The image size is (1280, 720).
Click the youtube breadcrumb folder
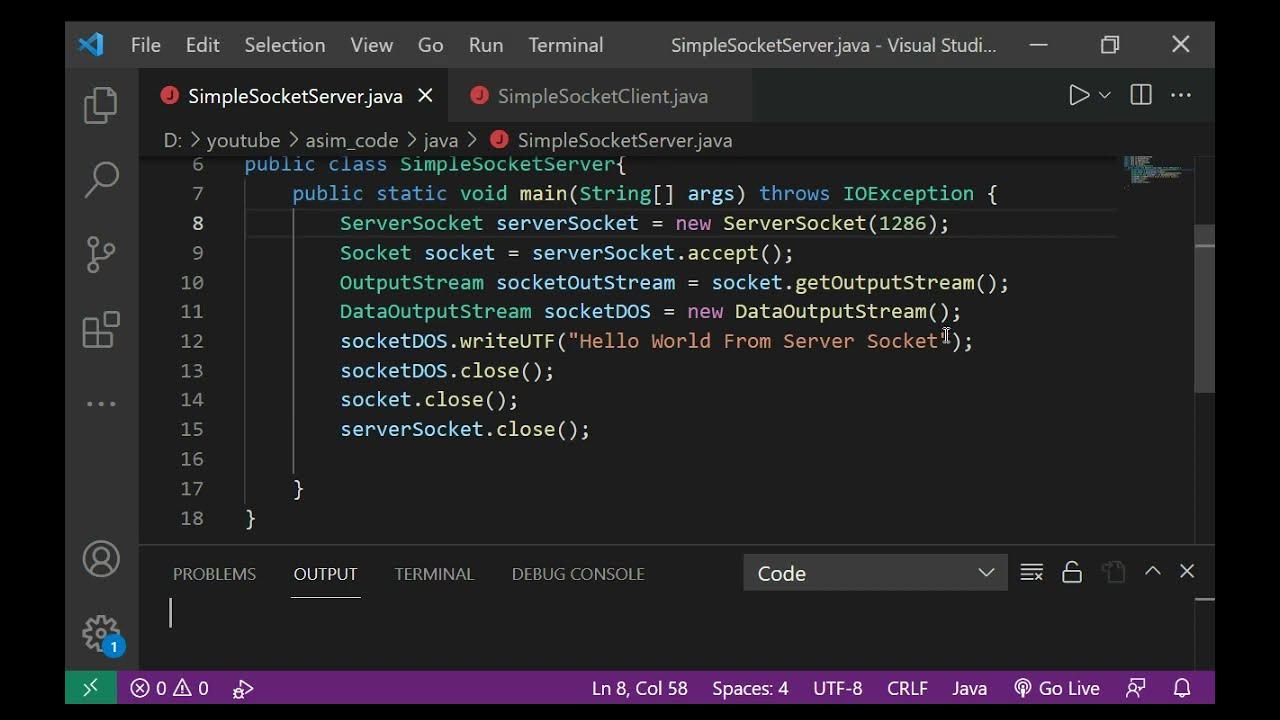pos(243,140)
